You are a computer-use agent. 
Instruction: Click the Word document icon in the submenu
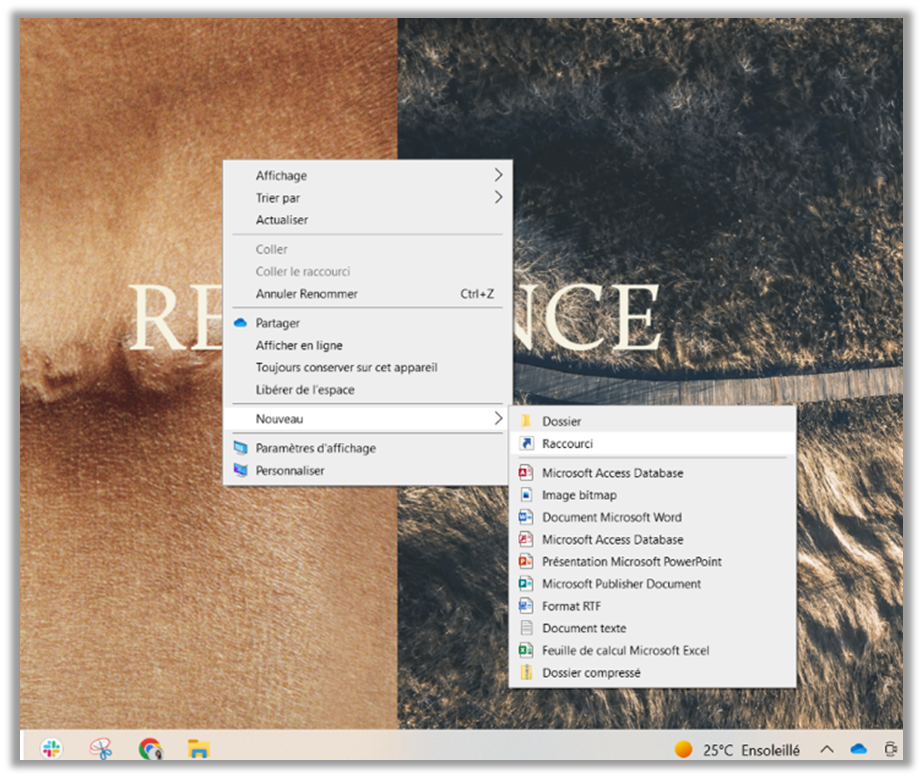pos(525,517)
